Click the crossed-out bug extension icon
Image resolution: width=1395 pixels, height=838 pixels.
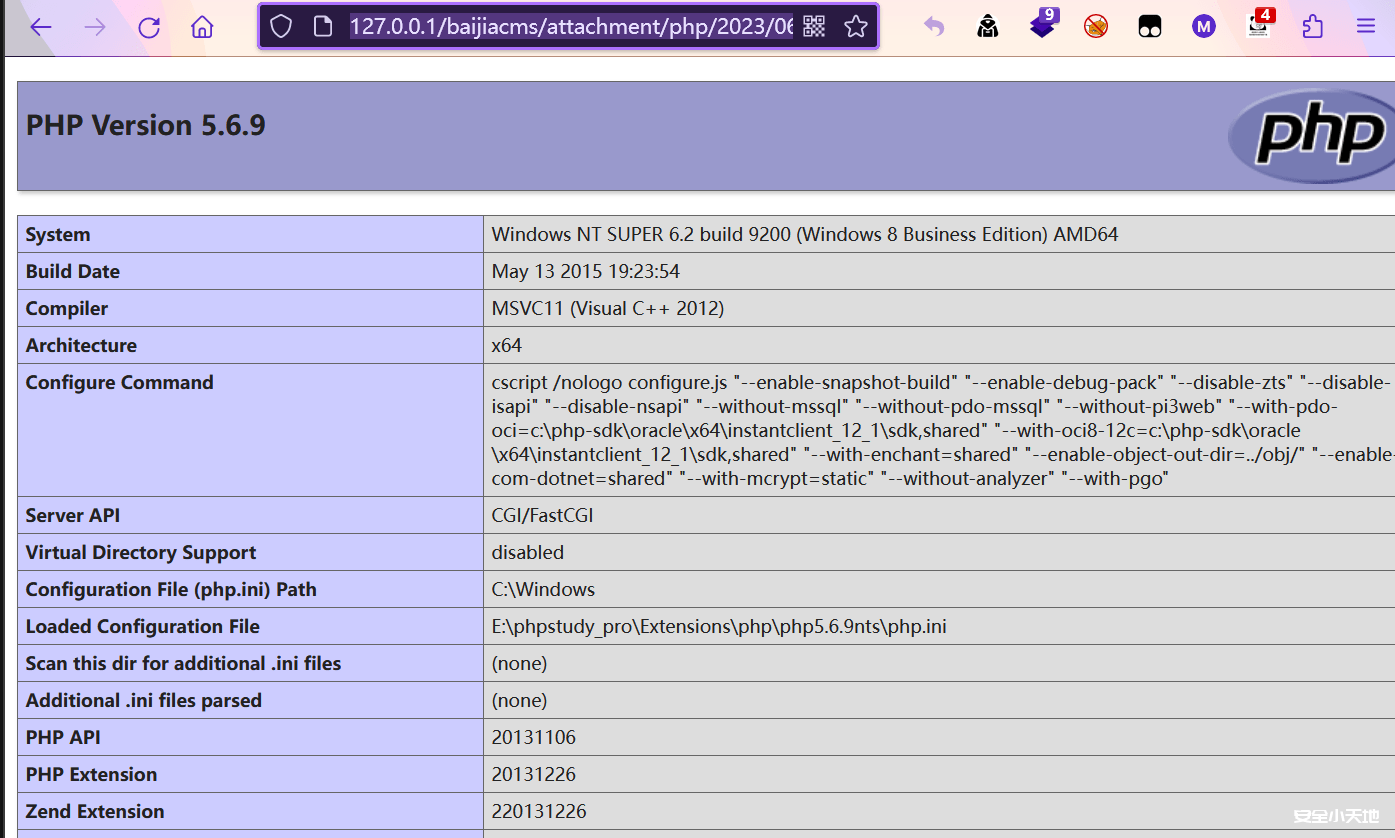1096,27
